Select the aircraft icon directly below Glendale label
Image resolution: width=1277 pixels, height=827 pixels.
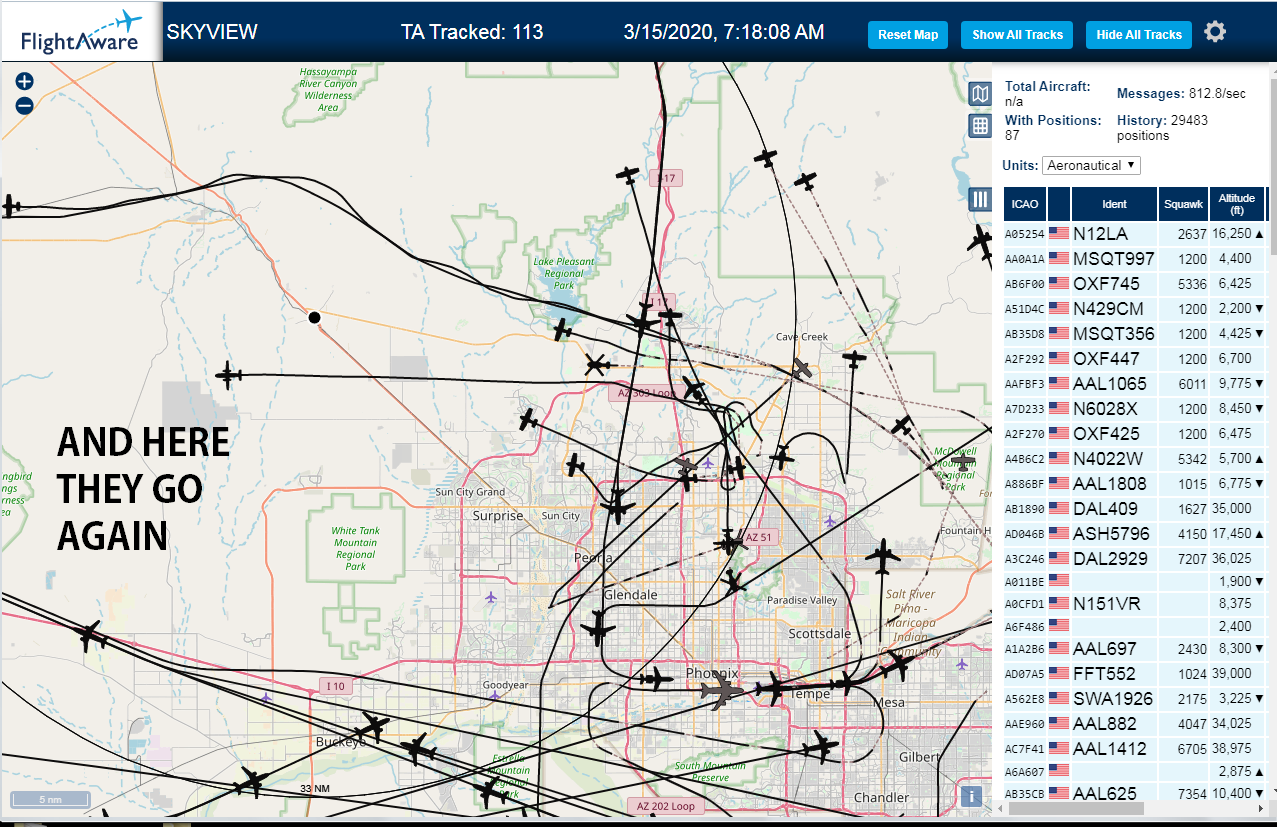click(598, 629)
